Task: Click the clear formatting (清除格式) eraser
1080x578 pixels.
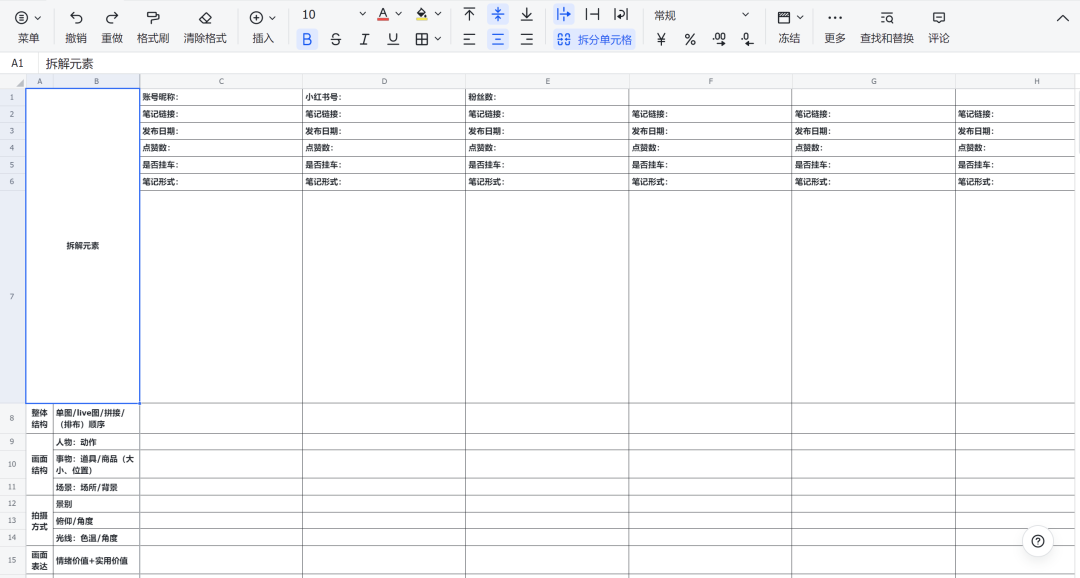Action: tap(205, 18)
